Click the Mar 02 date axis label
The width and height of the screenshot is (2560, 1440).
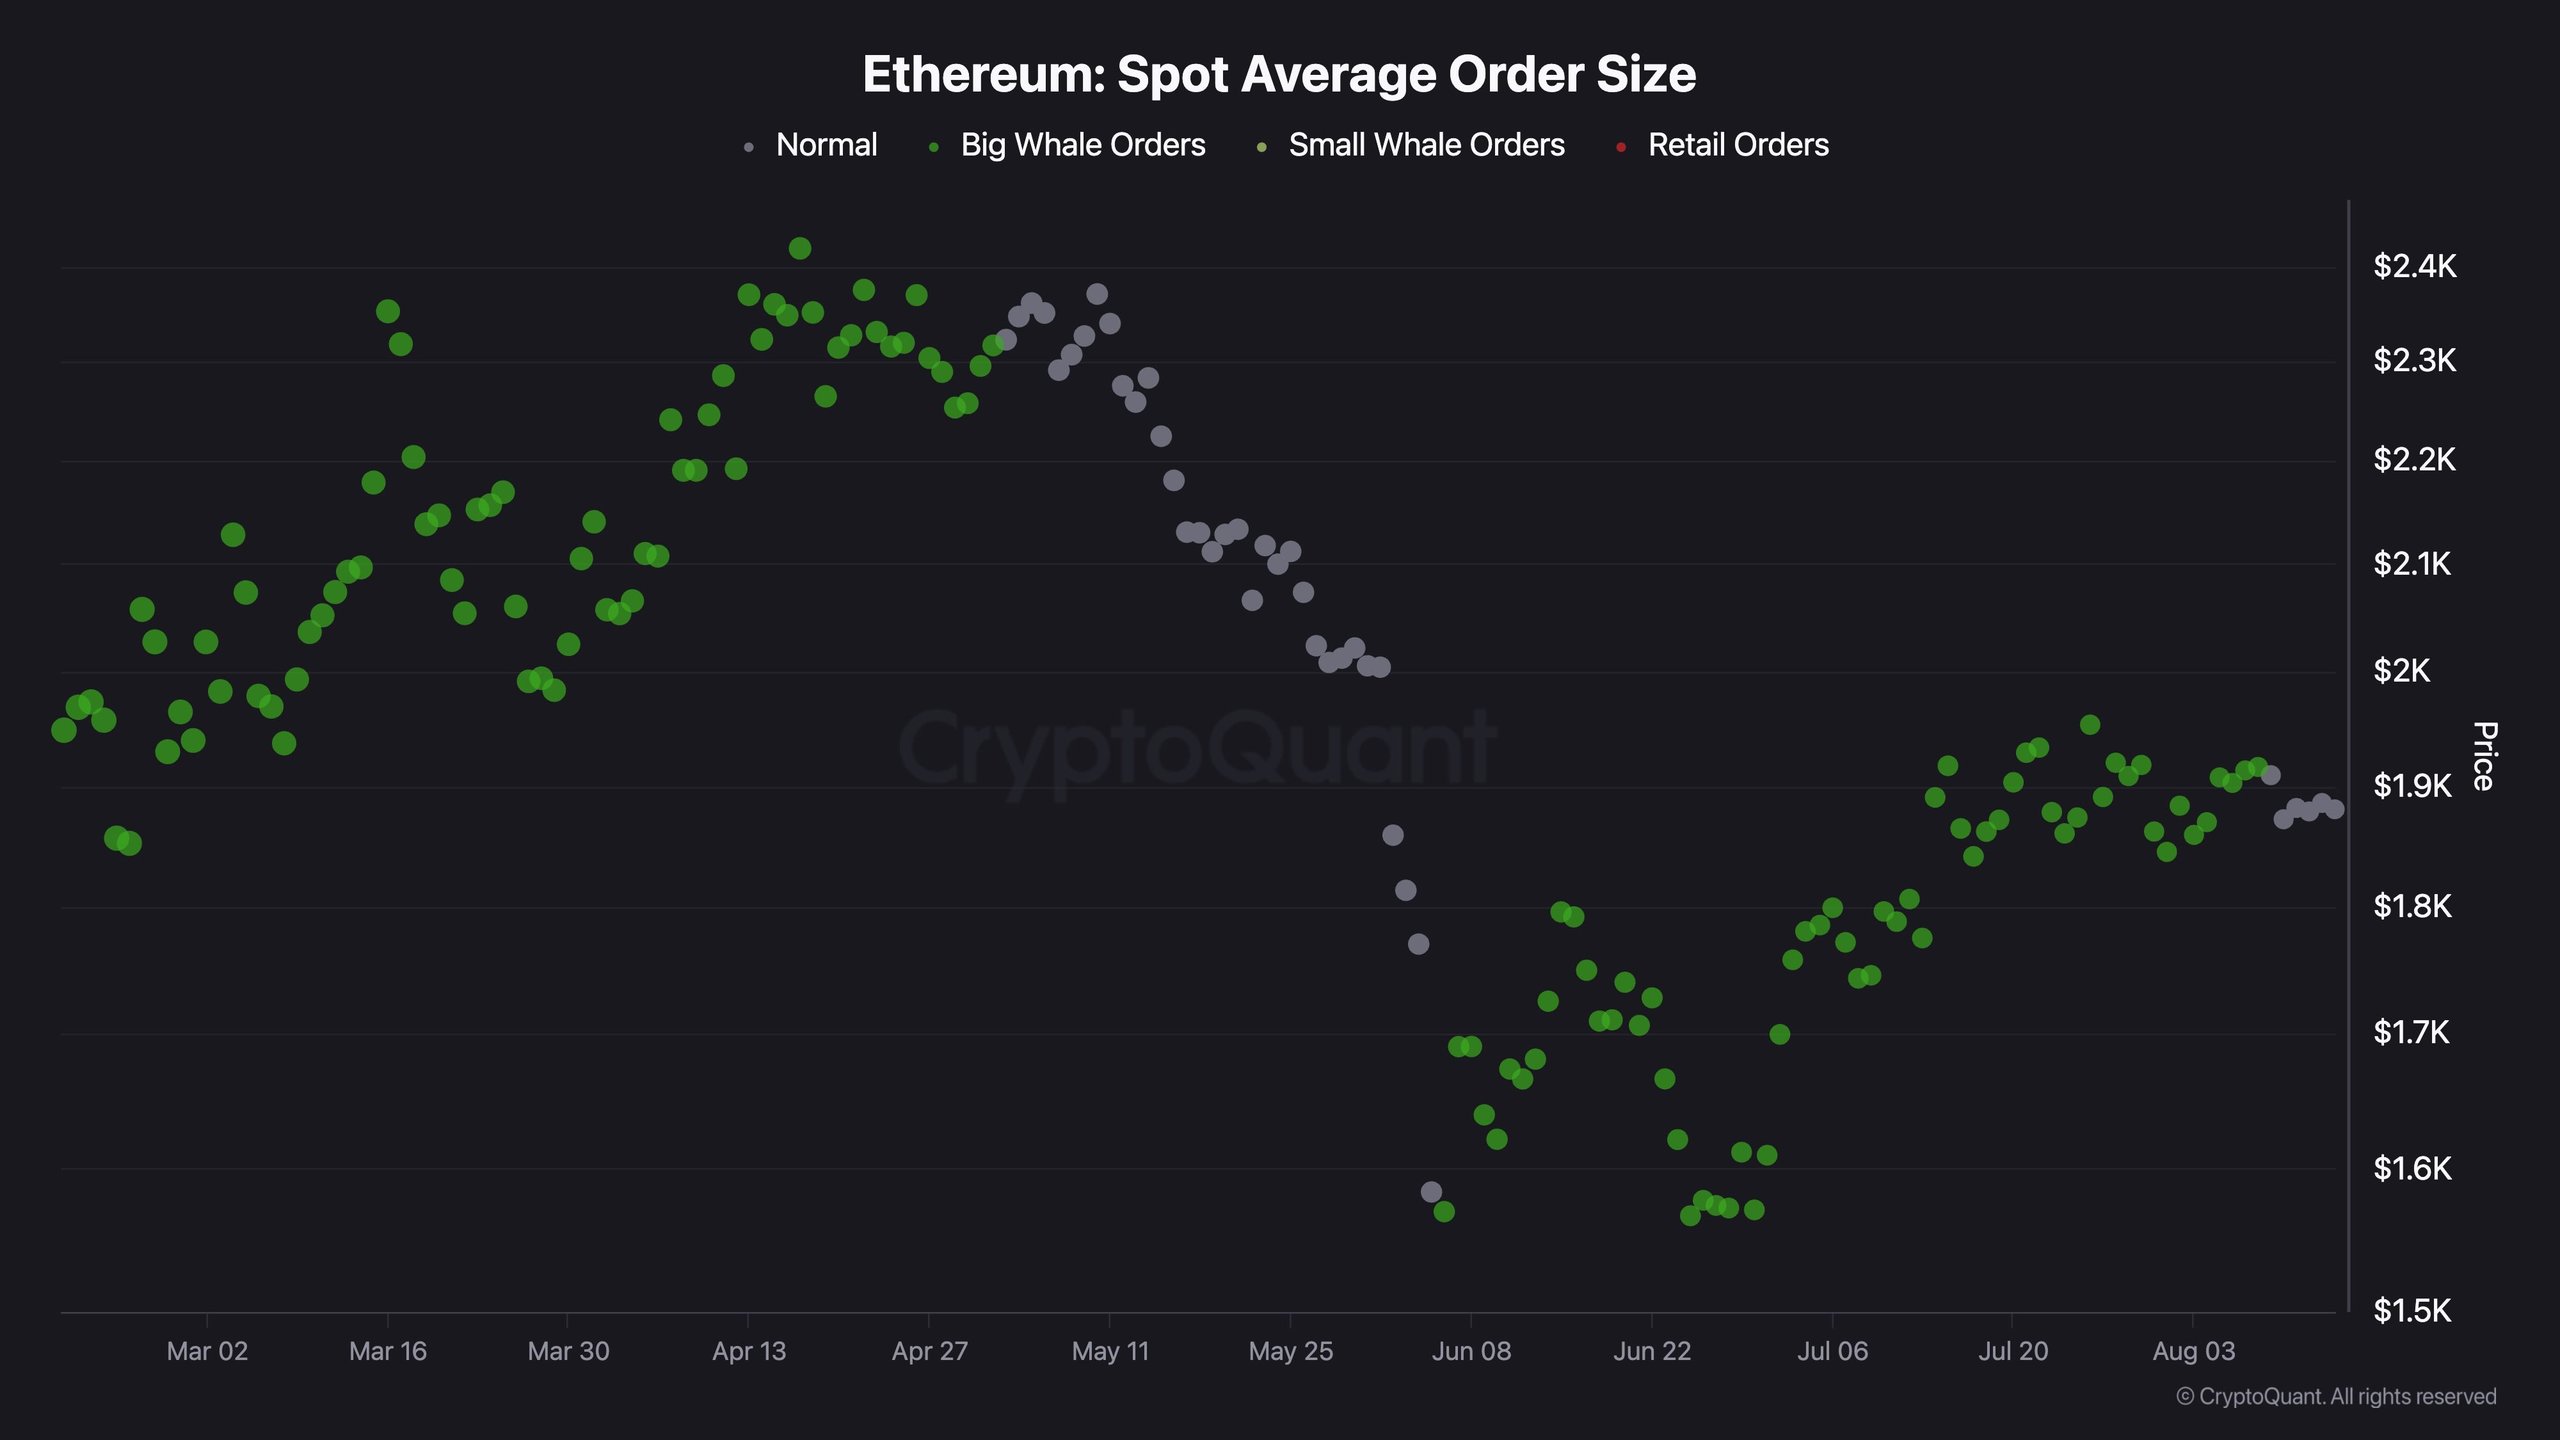(x=207, y=1351)
